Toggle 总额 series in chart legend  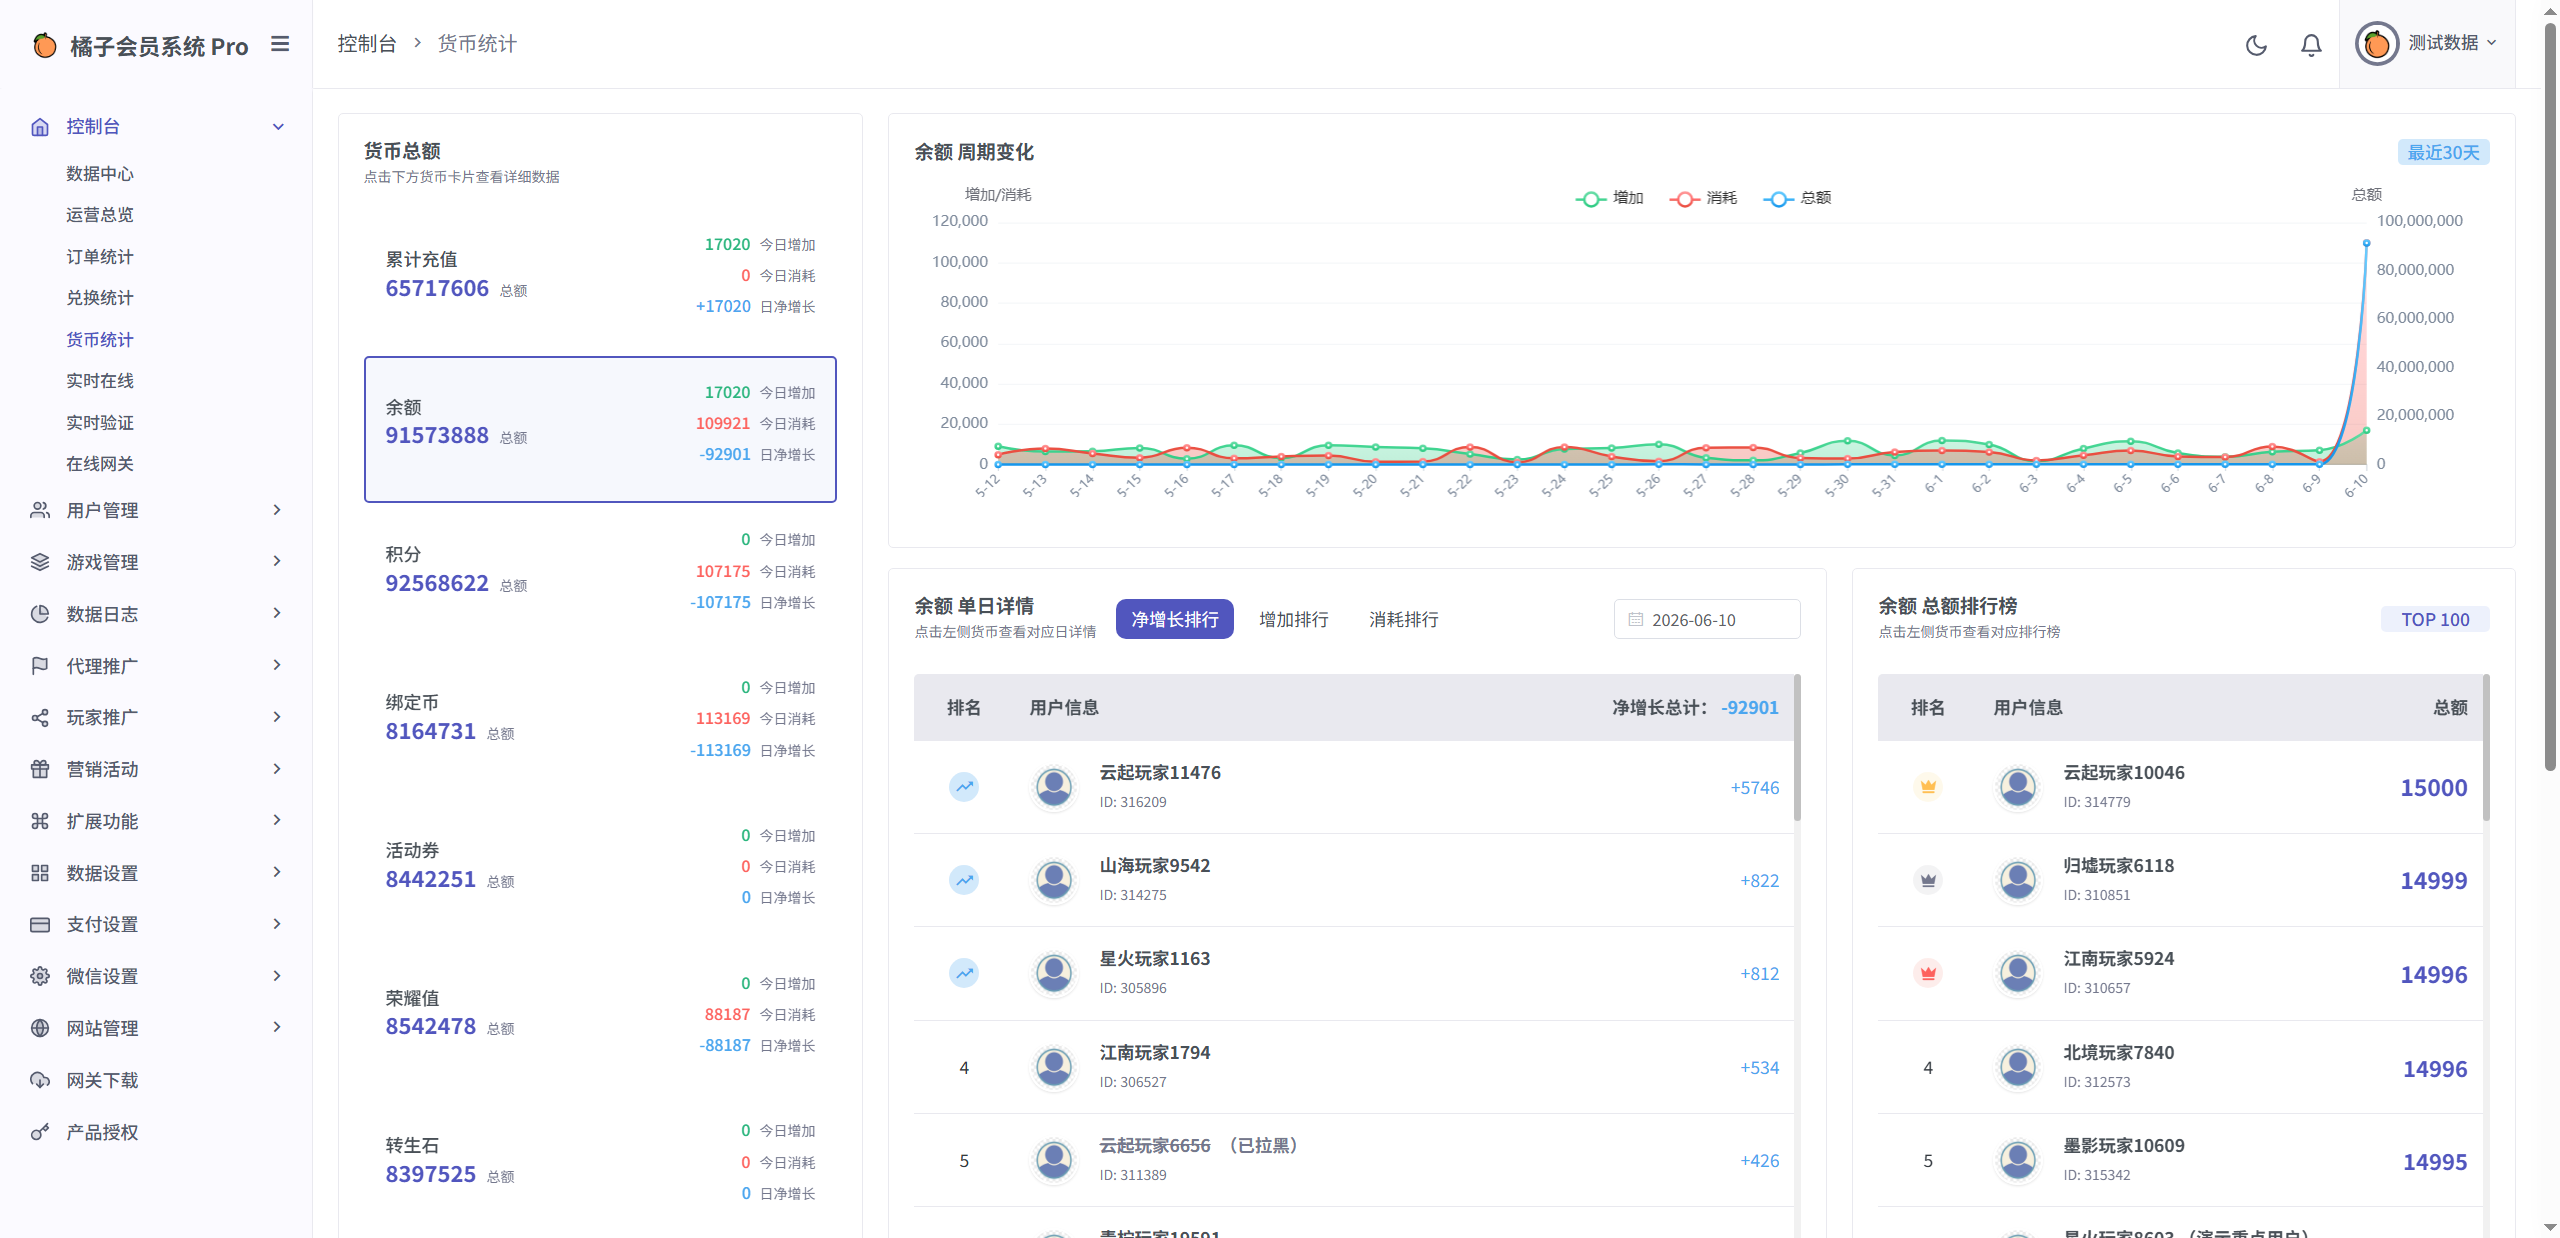tap(1797, 198)
